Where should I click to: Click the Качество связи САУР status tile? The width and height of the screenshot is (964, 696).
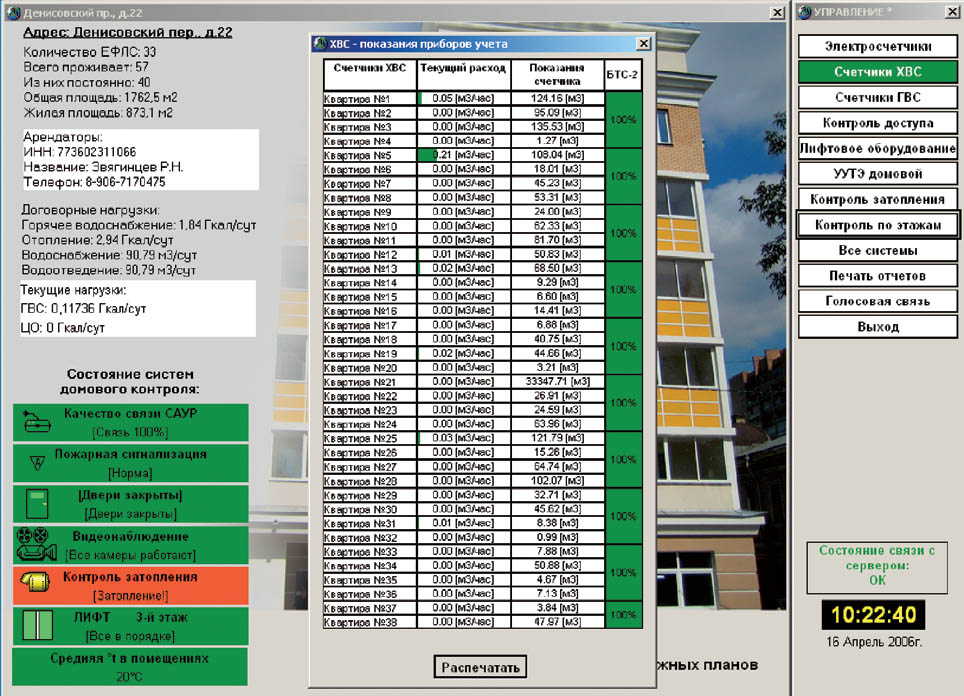130,422
